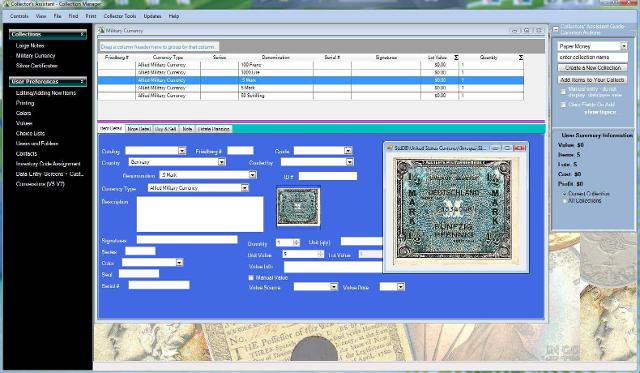Open the Value Date dropdown
This screenshot has width=640, height=373.
point(401,287)
